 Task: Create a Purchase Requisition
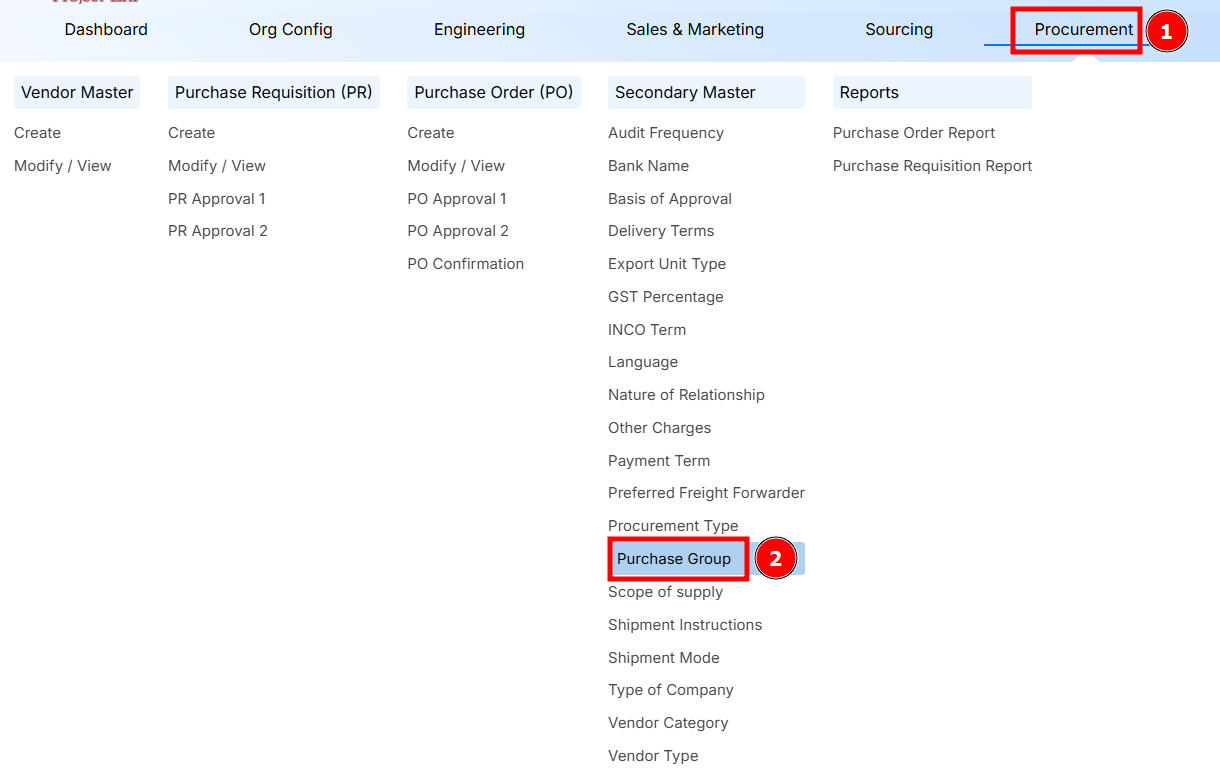pyautogui.click(x=191, y=132)
